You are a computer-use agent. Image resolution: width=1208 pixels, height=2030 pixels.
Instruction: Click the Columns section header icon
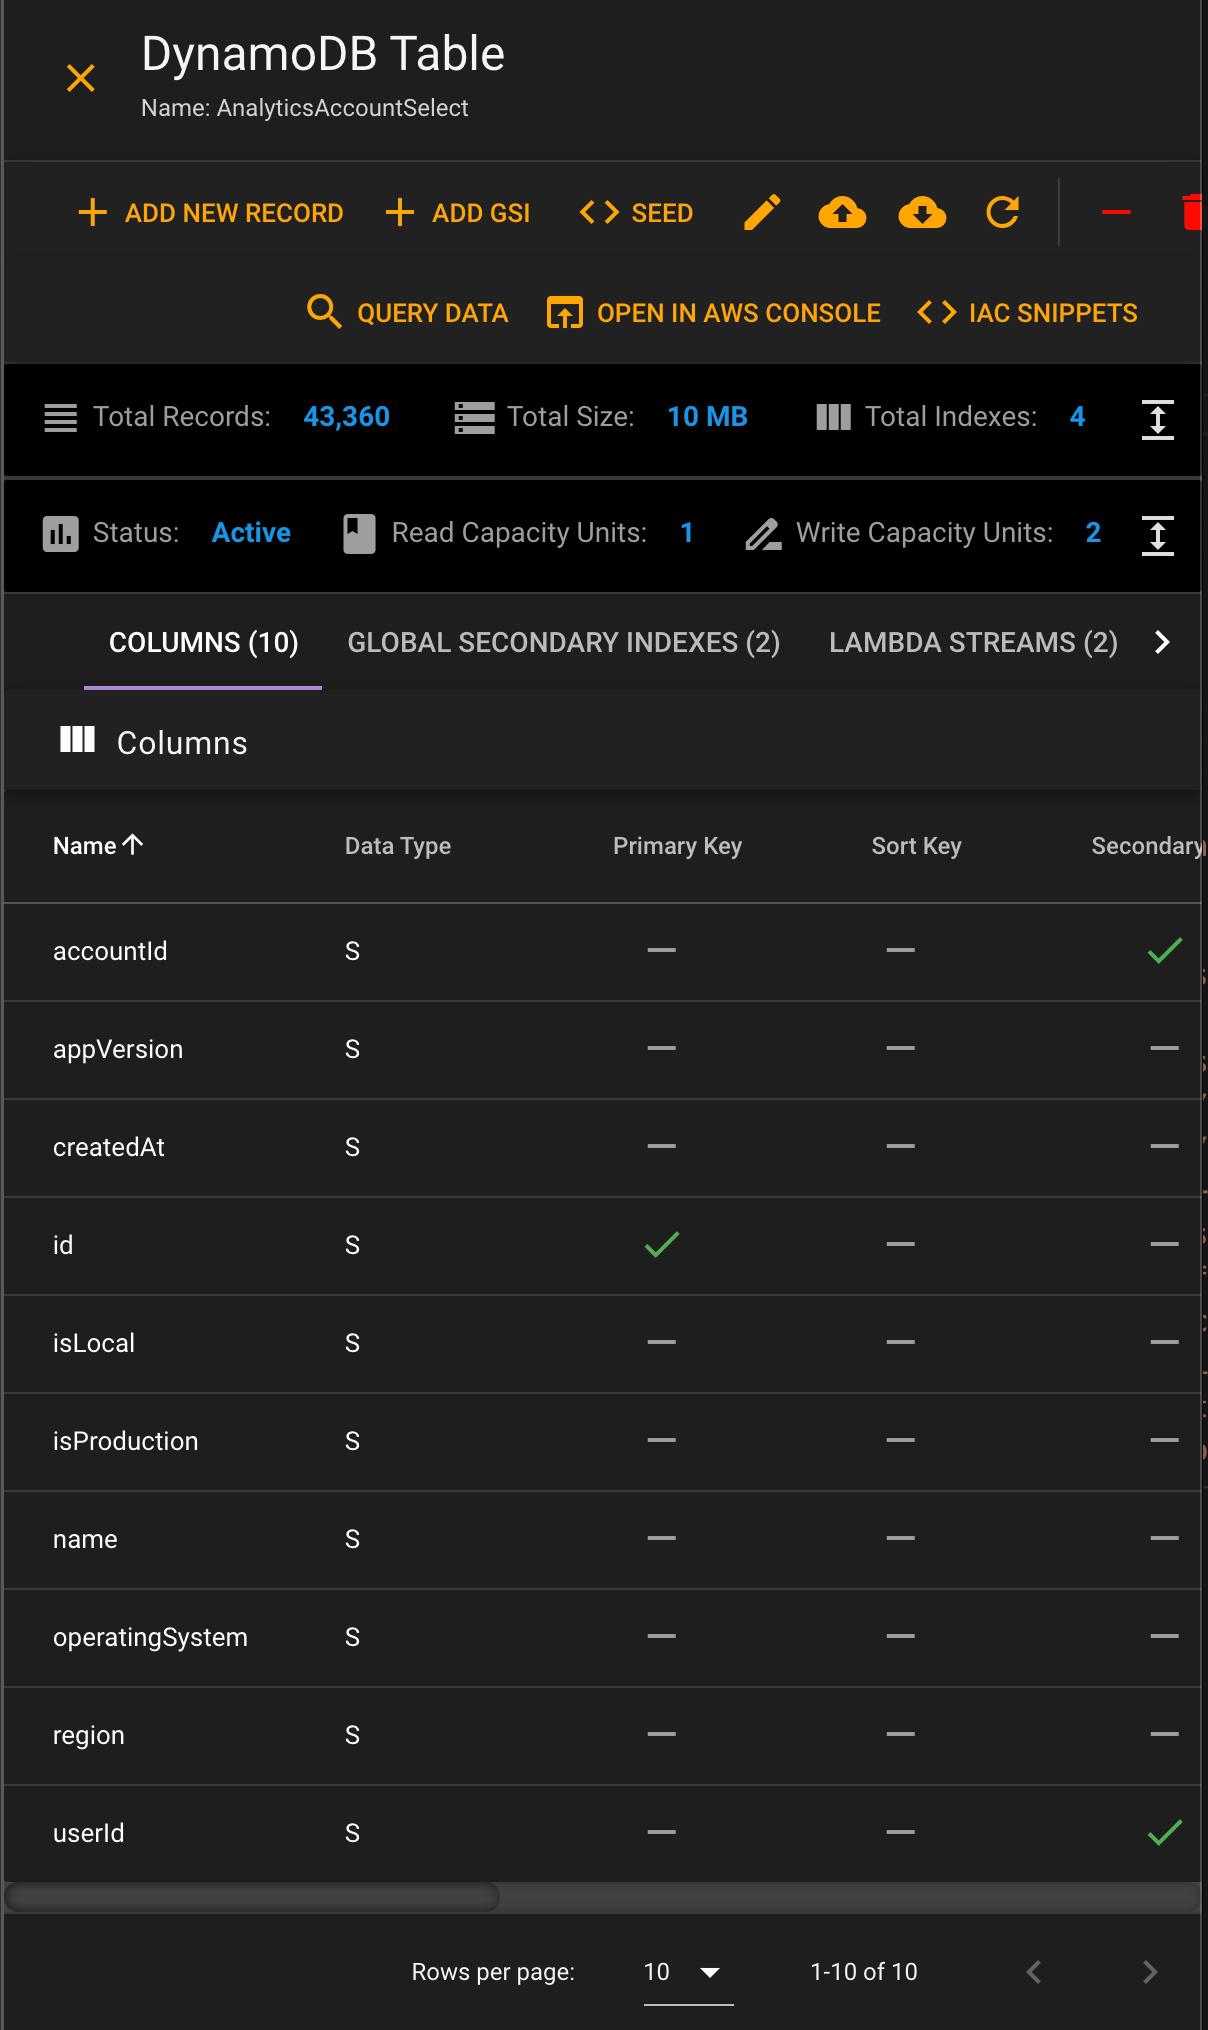(x=77, y=740)
